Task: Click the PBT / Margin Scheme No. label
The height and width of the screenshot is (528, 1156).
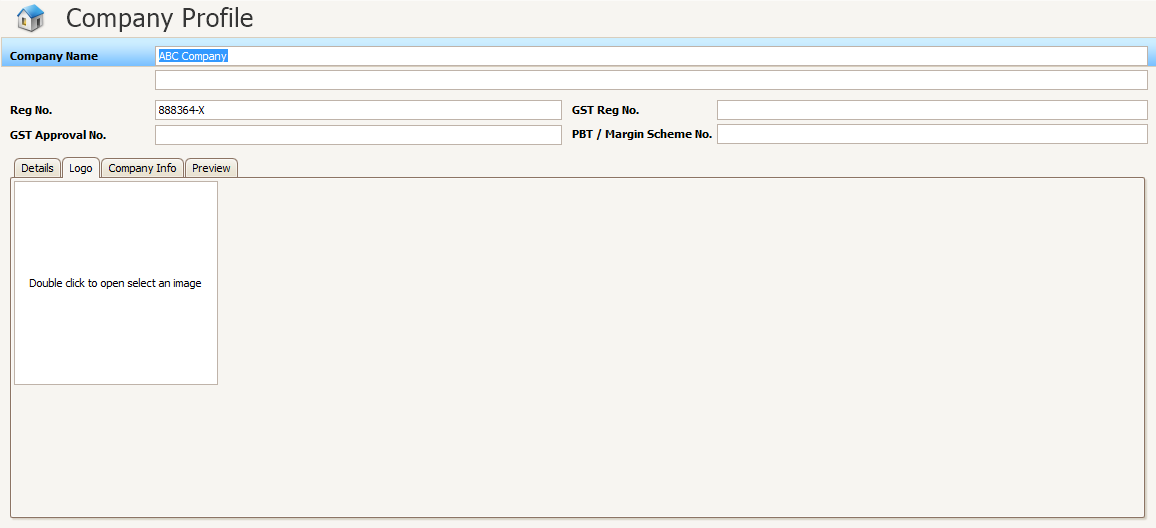Action: (x=641, y=135)
